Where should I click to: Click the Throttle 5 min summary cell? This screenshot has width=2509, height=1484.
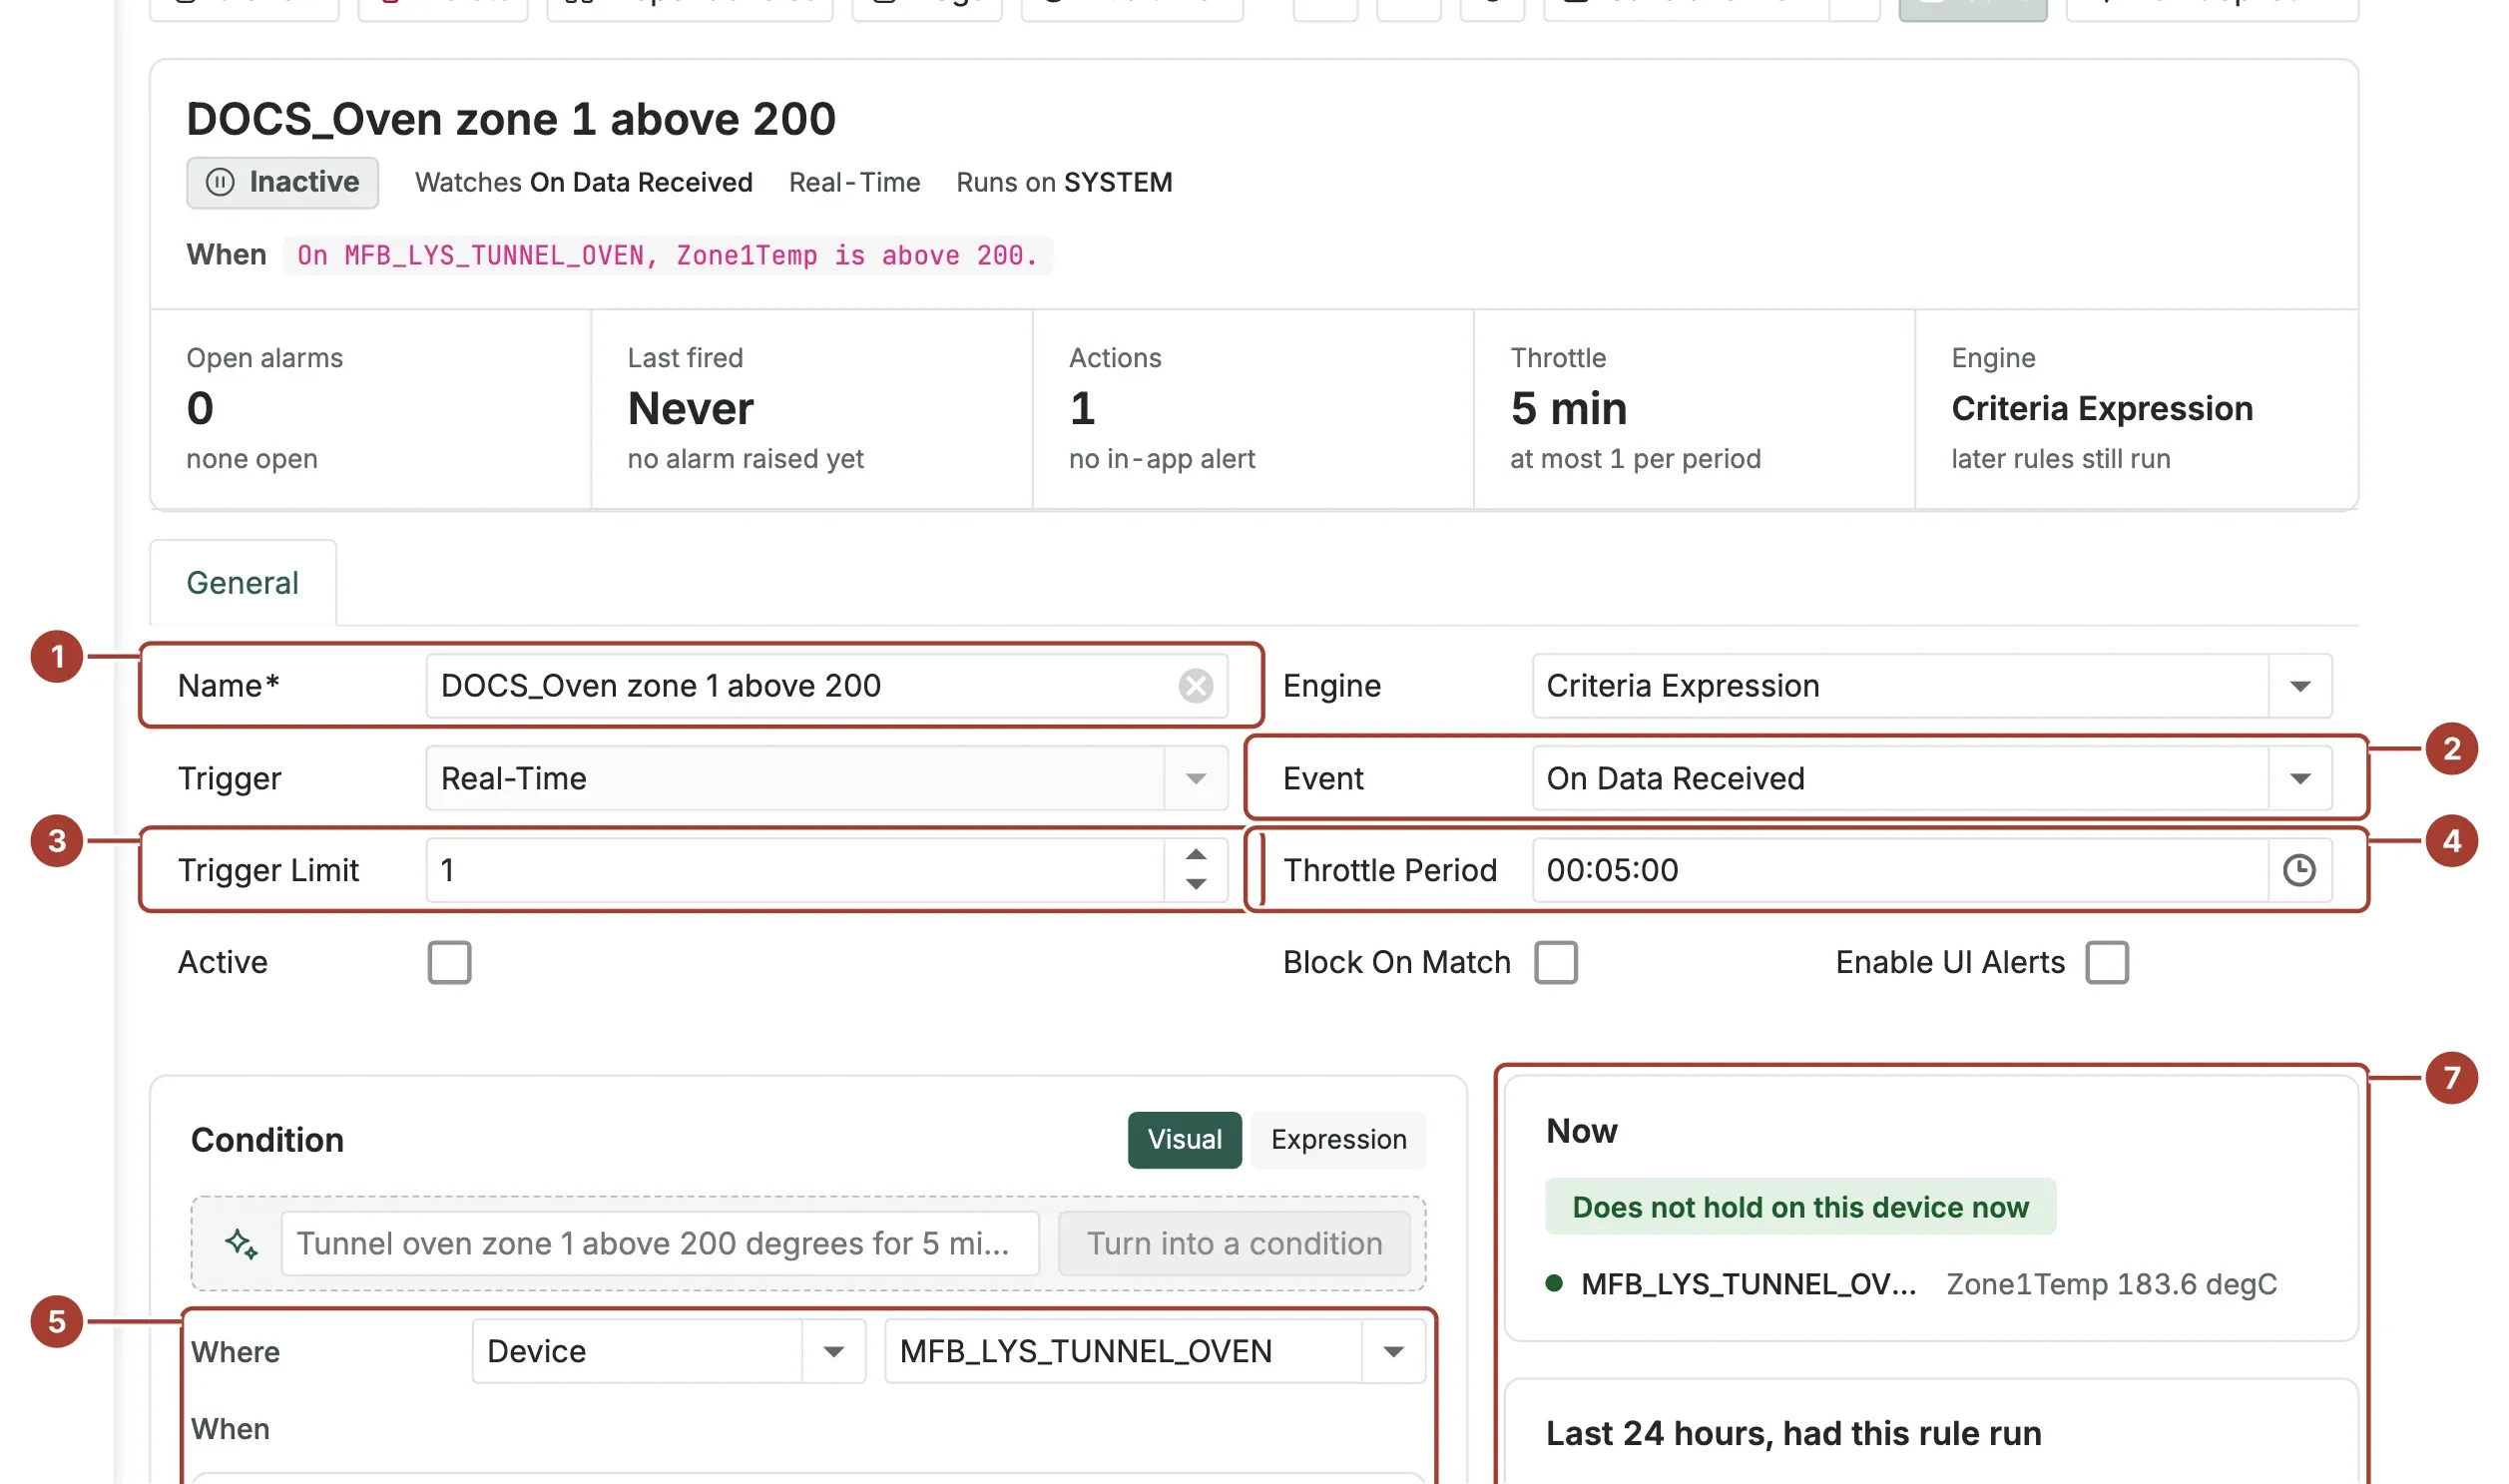pos(1693,409)
